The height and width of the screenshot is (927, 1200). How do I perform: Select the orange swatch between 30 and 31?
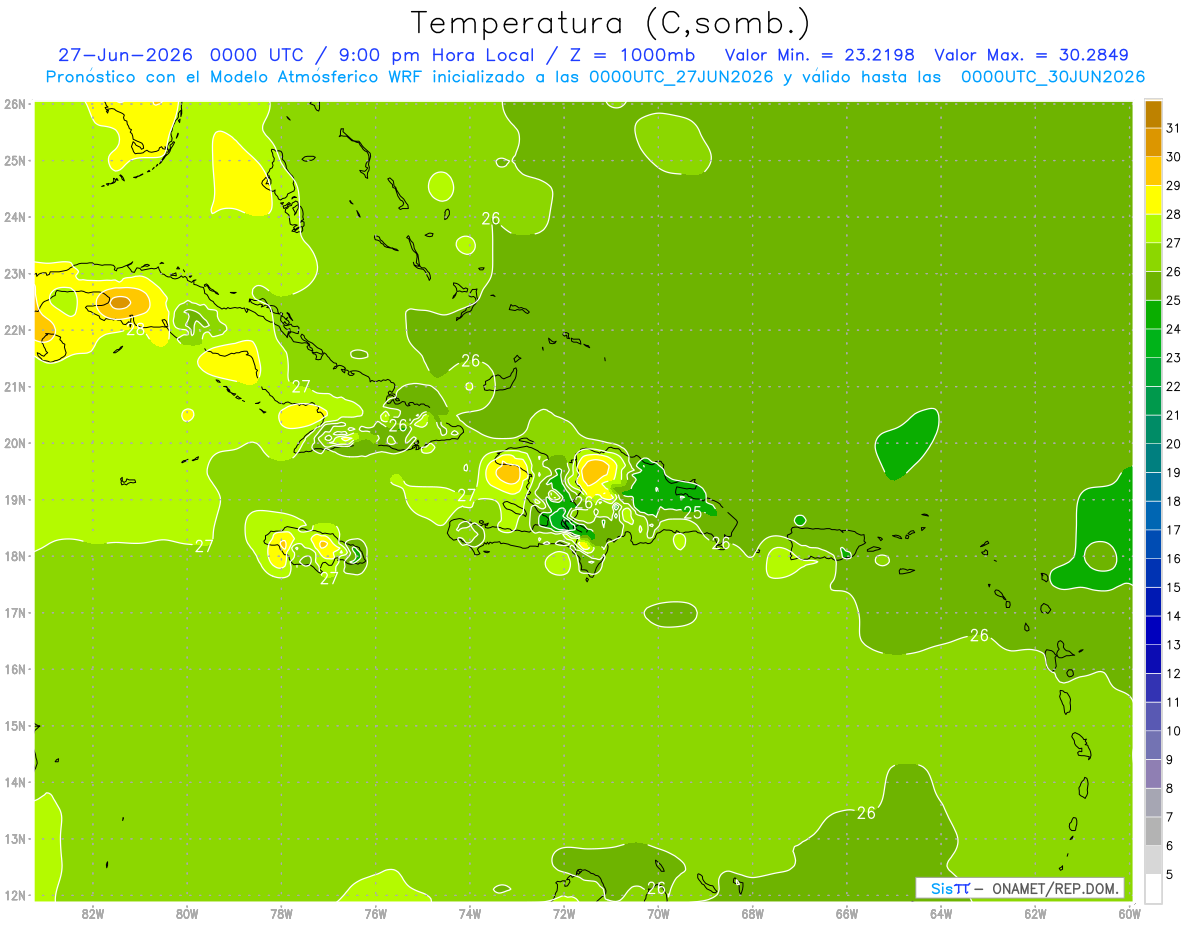(x=1153, y=143)
